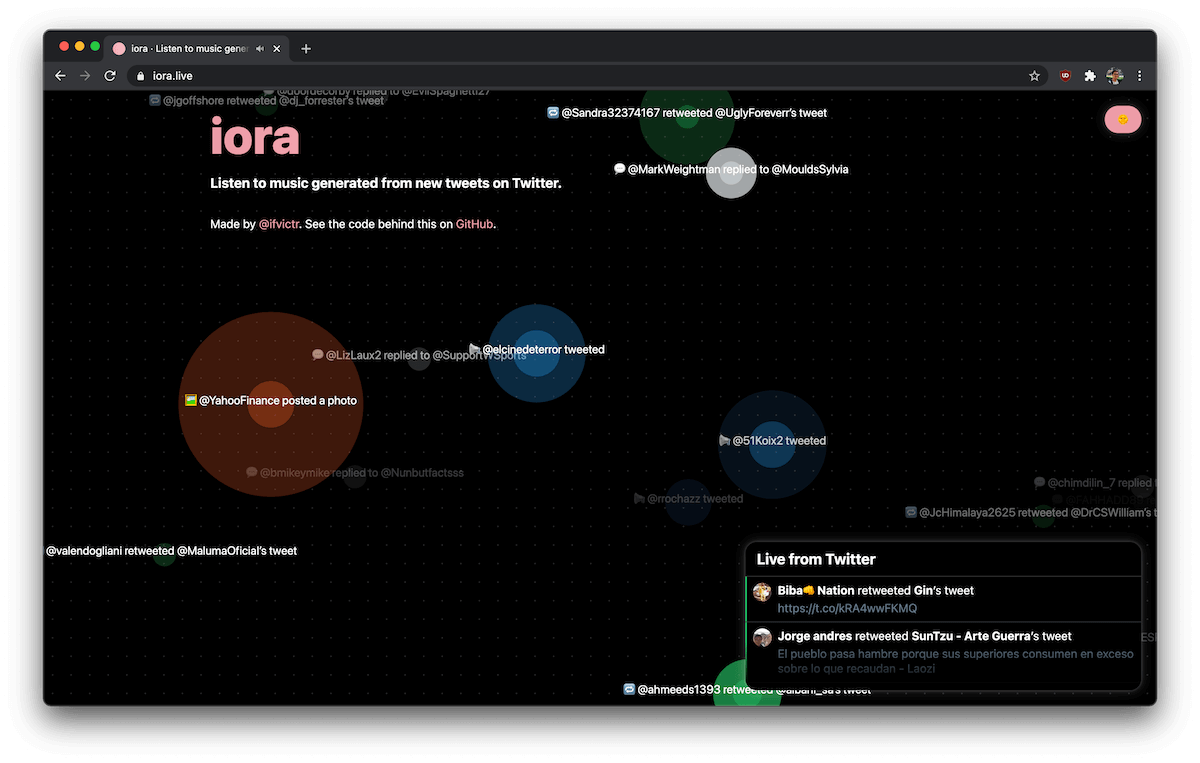
Task: Click the retweet icon beside @JcHimalaya2625
Action: click(x=911, y=512)
